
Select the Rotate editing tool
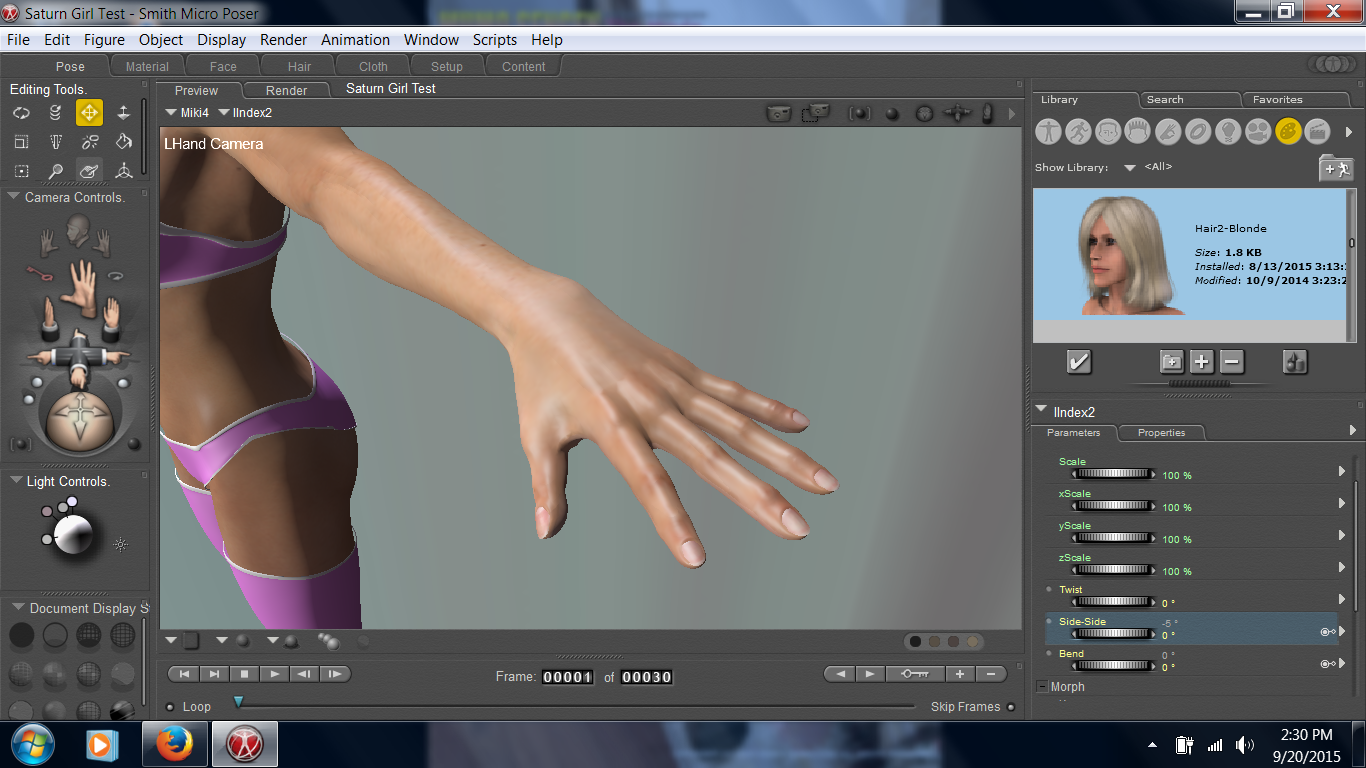(21, 113)
